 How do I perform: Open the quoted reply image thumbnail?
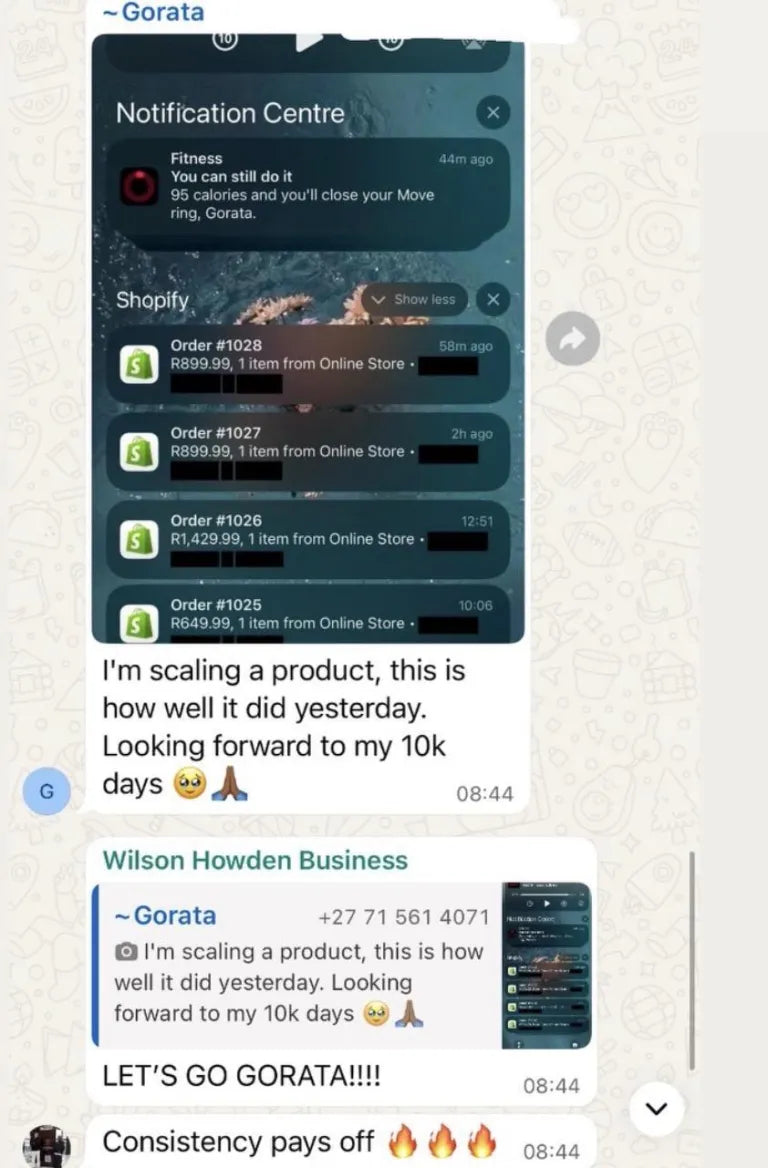547,965
